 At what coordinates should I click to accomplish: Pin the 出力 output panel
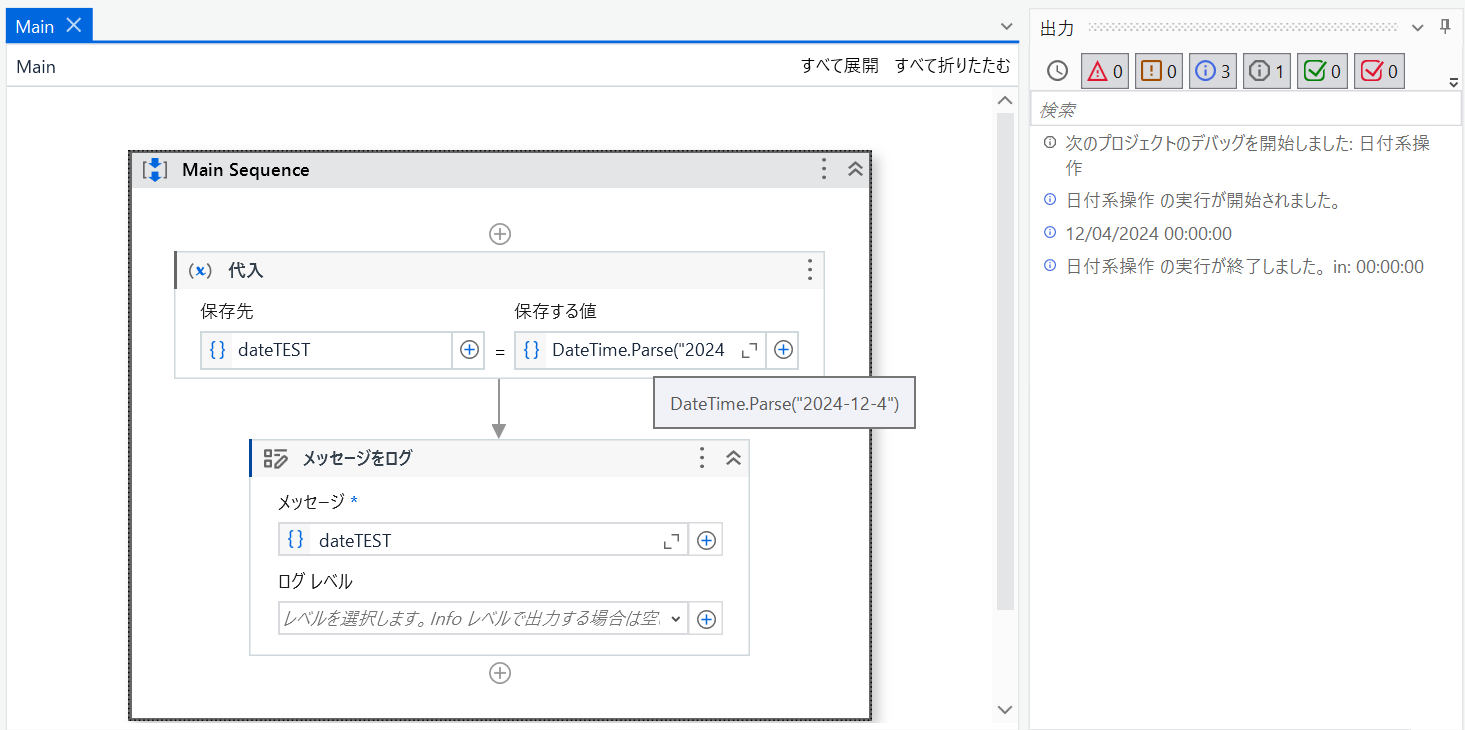[x=1445, y=27]
